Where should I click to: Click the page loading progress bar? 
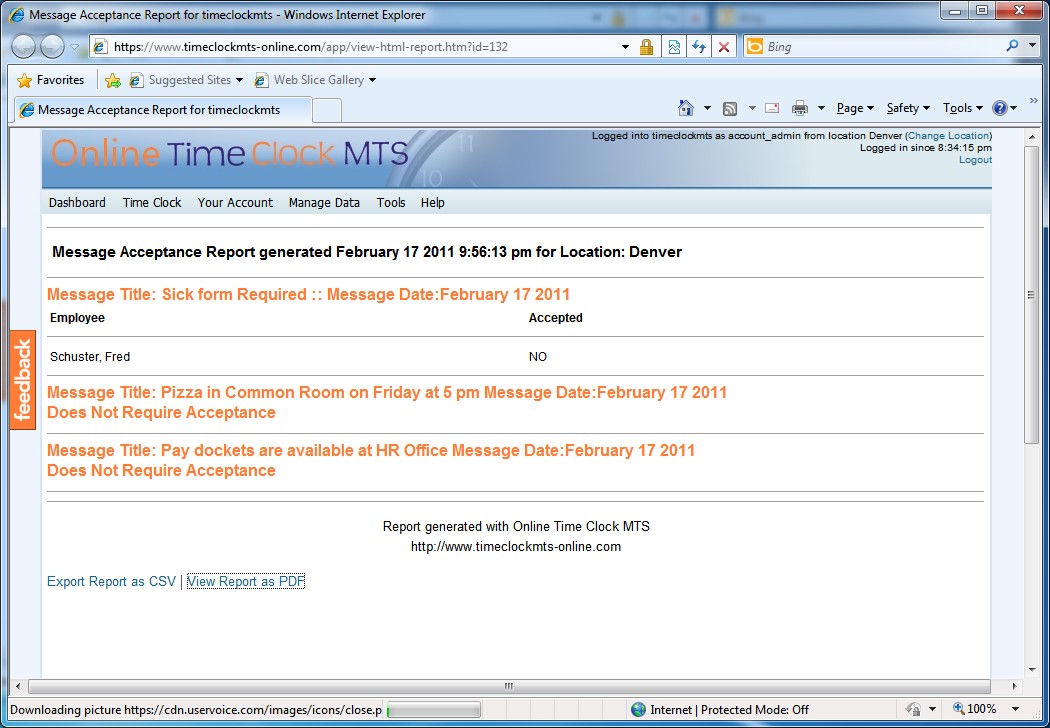click(433, 710)
